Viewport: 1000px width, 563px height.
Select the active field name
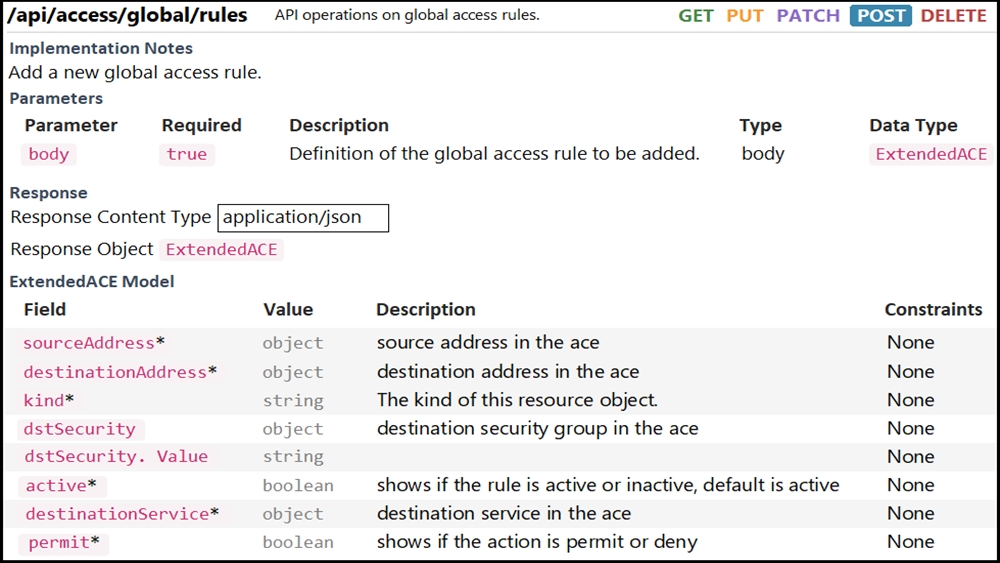[x=62, y=486]
